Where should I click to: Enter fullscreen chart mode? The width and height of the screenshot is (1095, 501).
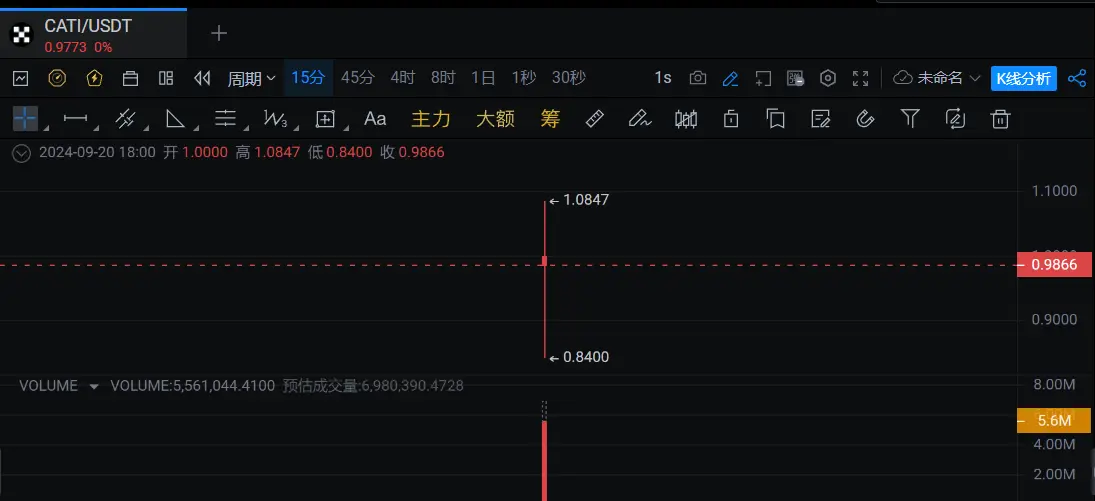pos(860,78)
